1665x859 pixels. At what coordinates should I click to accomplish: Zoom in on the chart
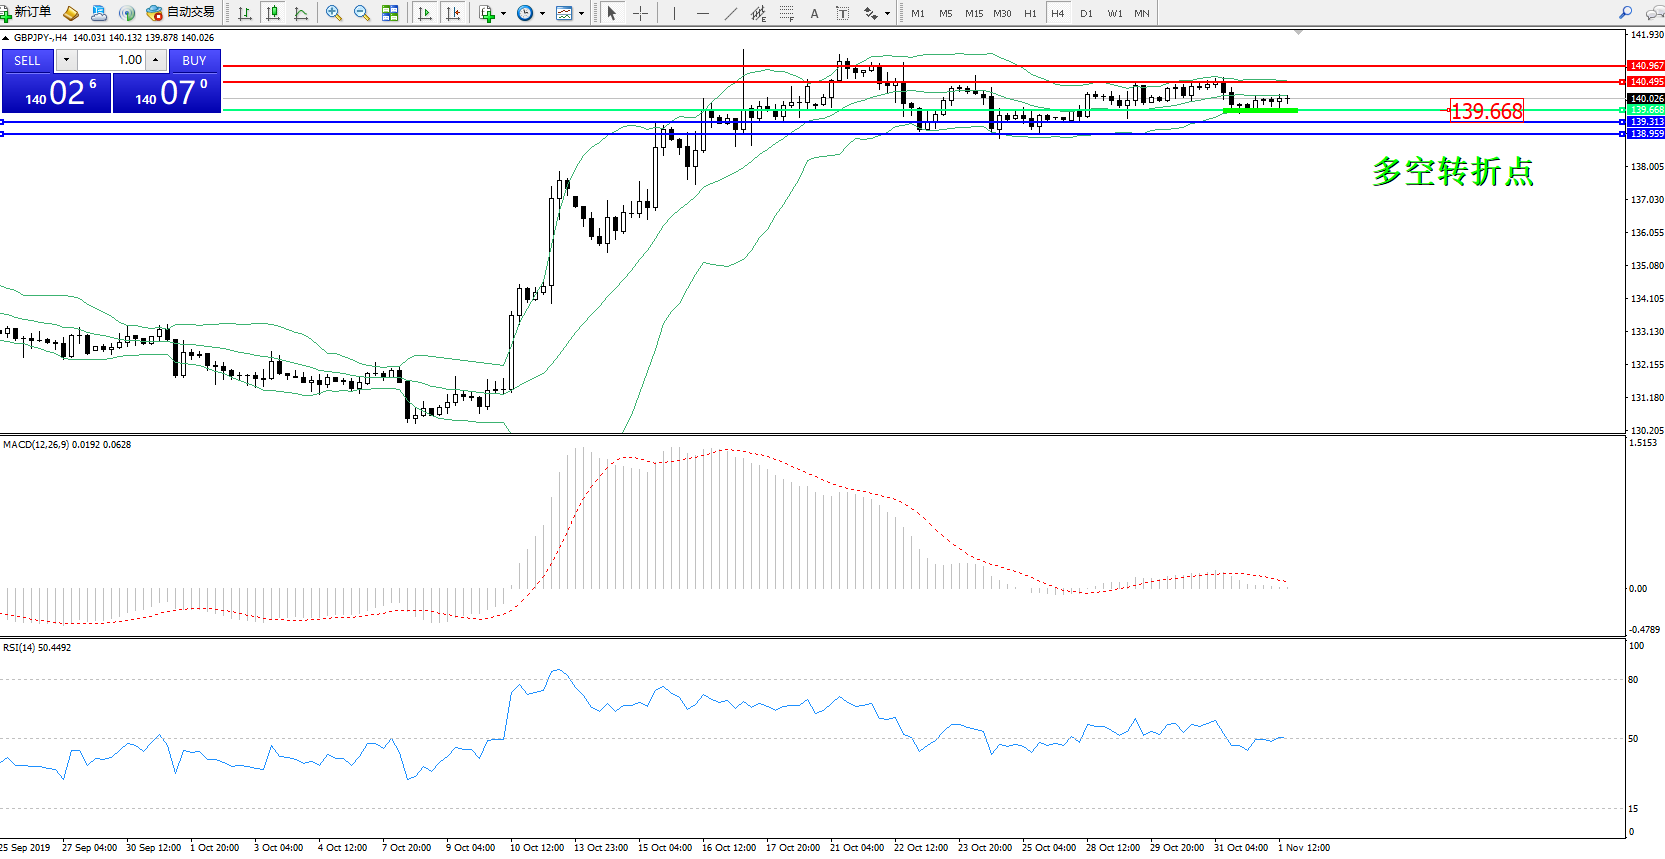click(334, 13)
